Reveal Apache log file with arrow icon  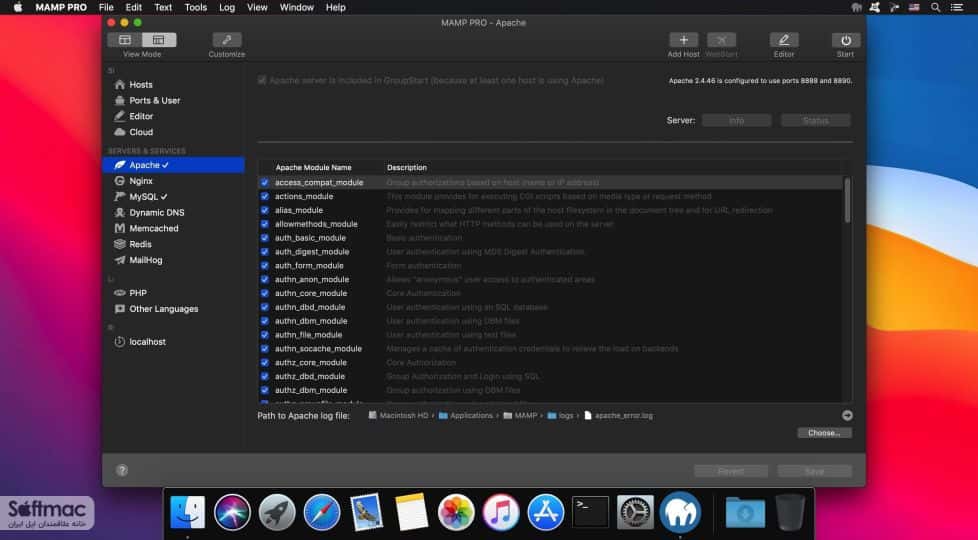click(847, 415)
